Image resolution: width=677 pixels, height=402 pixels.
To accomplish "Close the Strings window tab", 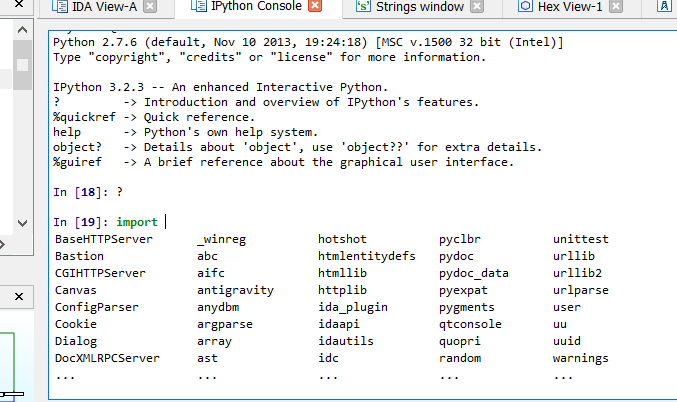I will [479, 7].
